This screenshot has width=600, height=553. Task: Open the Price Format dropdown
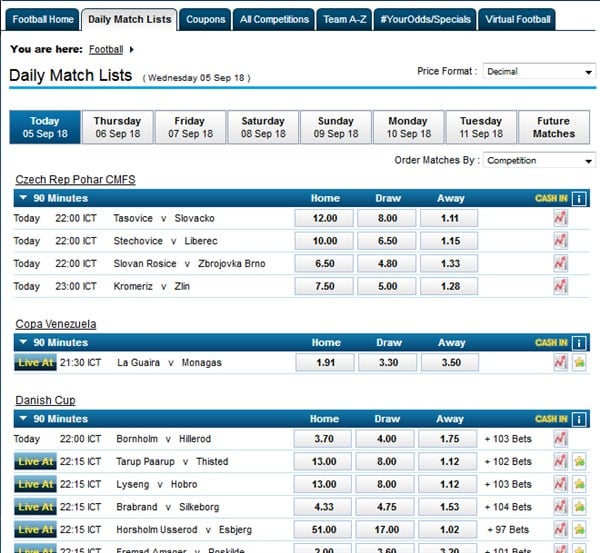point(539,72)
